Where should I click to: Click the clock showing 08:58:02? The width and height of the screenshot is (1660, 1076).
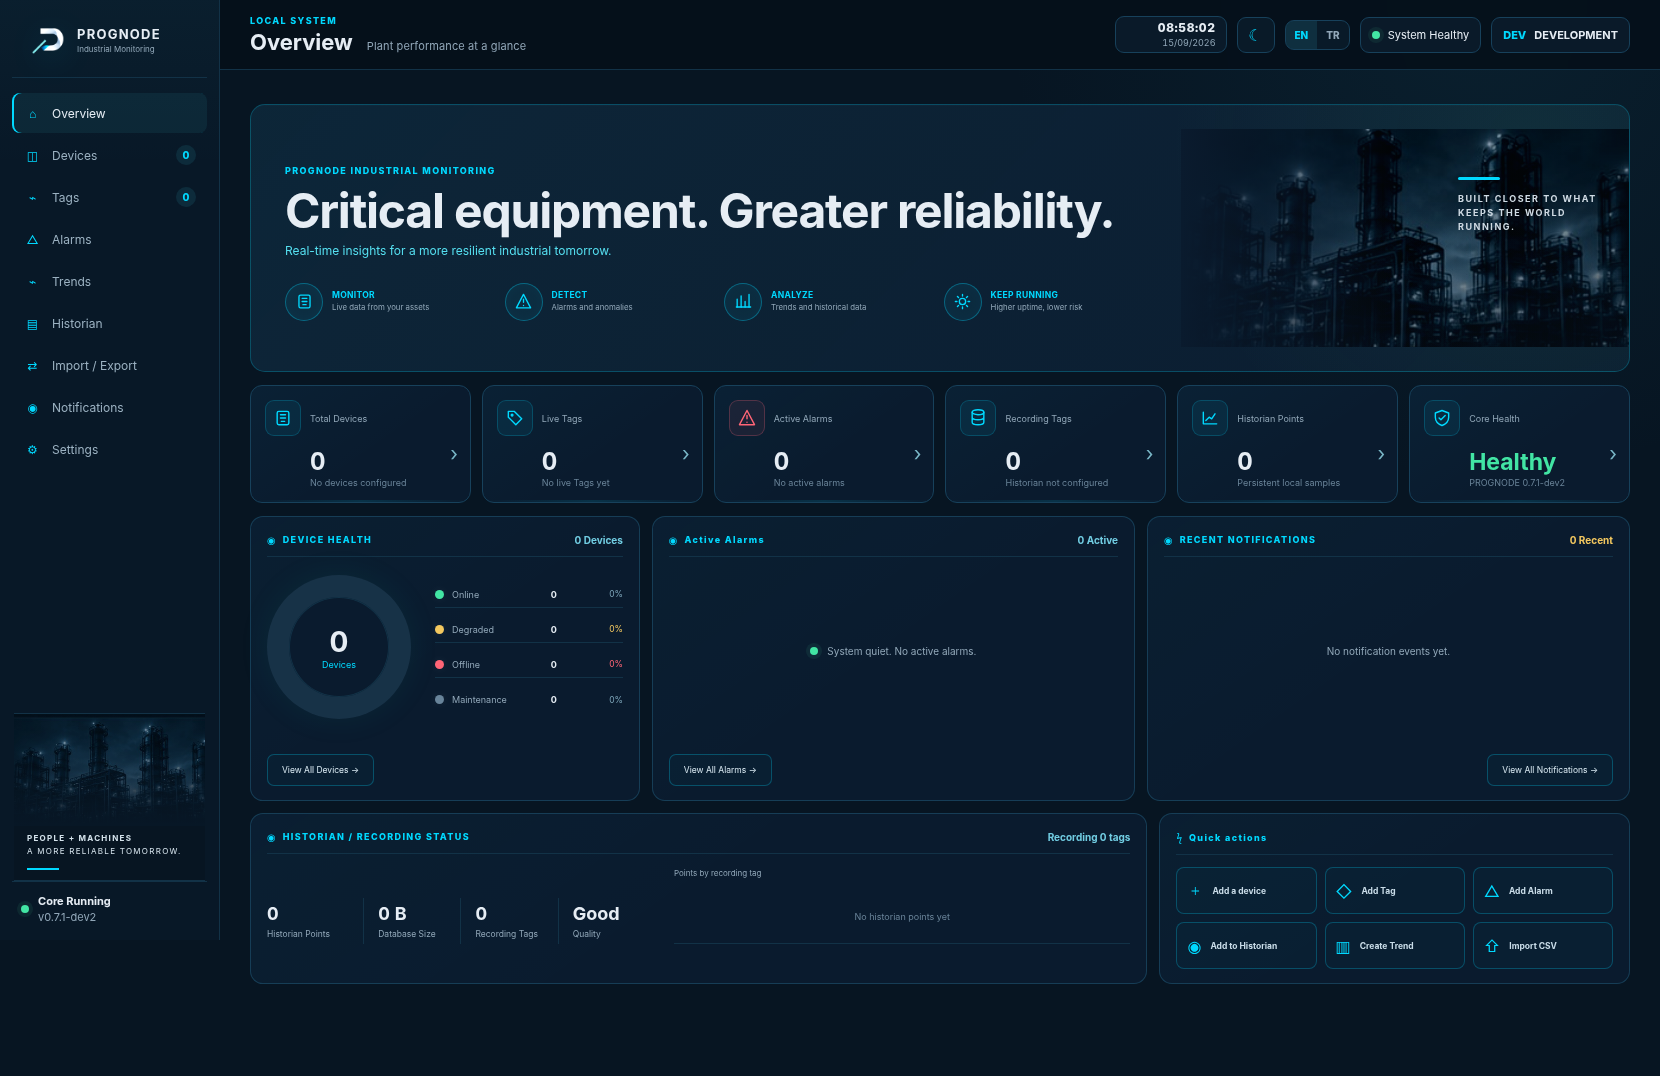point(1171,35)
